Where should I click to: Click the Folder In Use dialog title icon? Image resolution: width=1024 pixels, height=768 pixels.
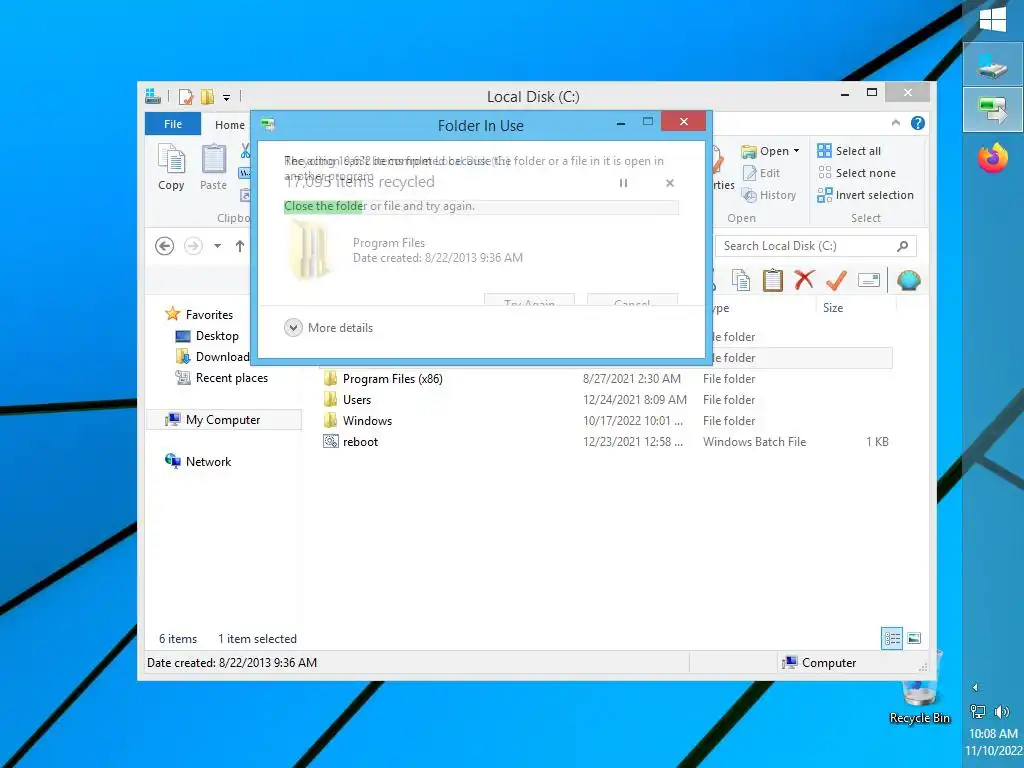[268, 124]
